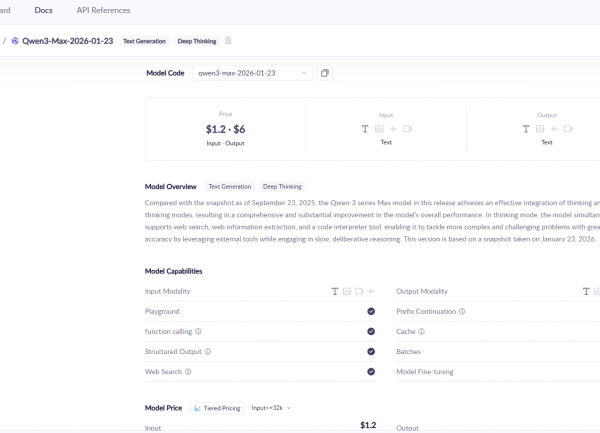Screen dimensions: 600x433
Task: Open API References in the top navigation
Action: click(x=103, y=10)
